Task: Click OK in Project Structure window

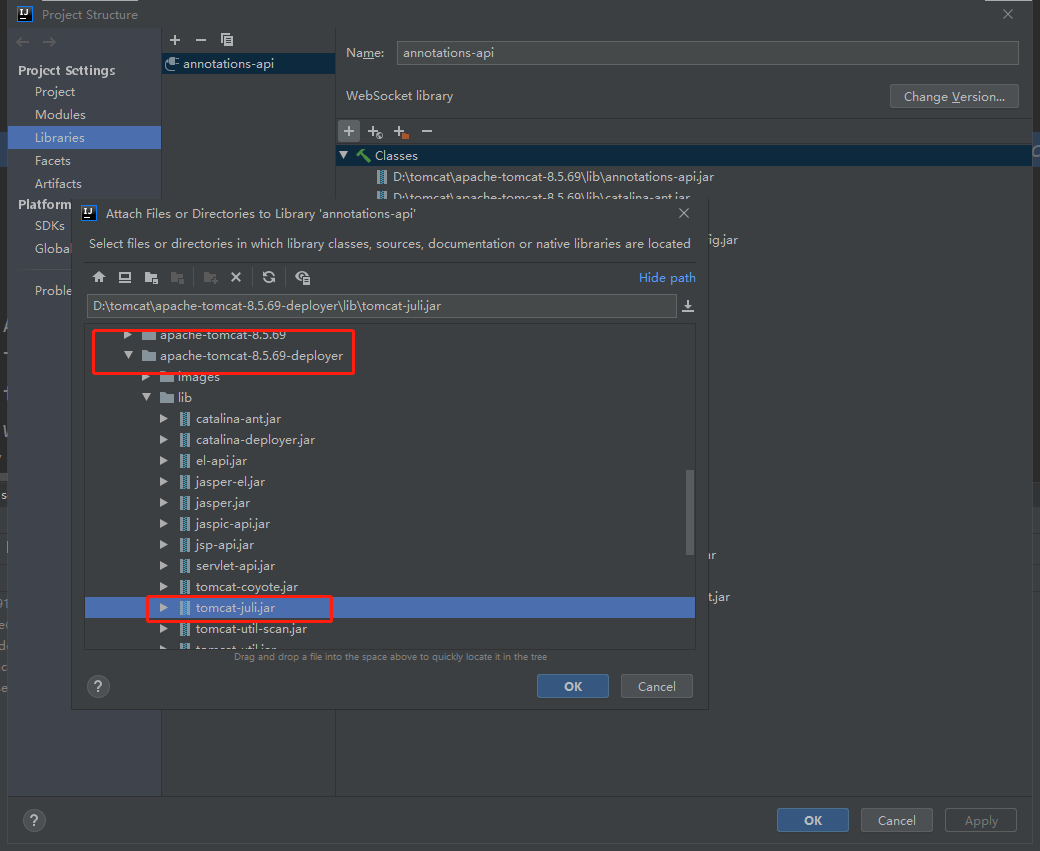Action: (812, 820)
